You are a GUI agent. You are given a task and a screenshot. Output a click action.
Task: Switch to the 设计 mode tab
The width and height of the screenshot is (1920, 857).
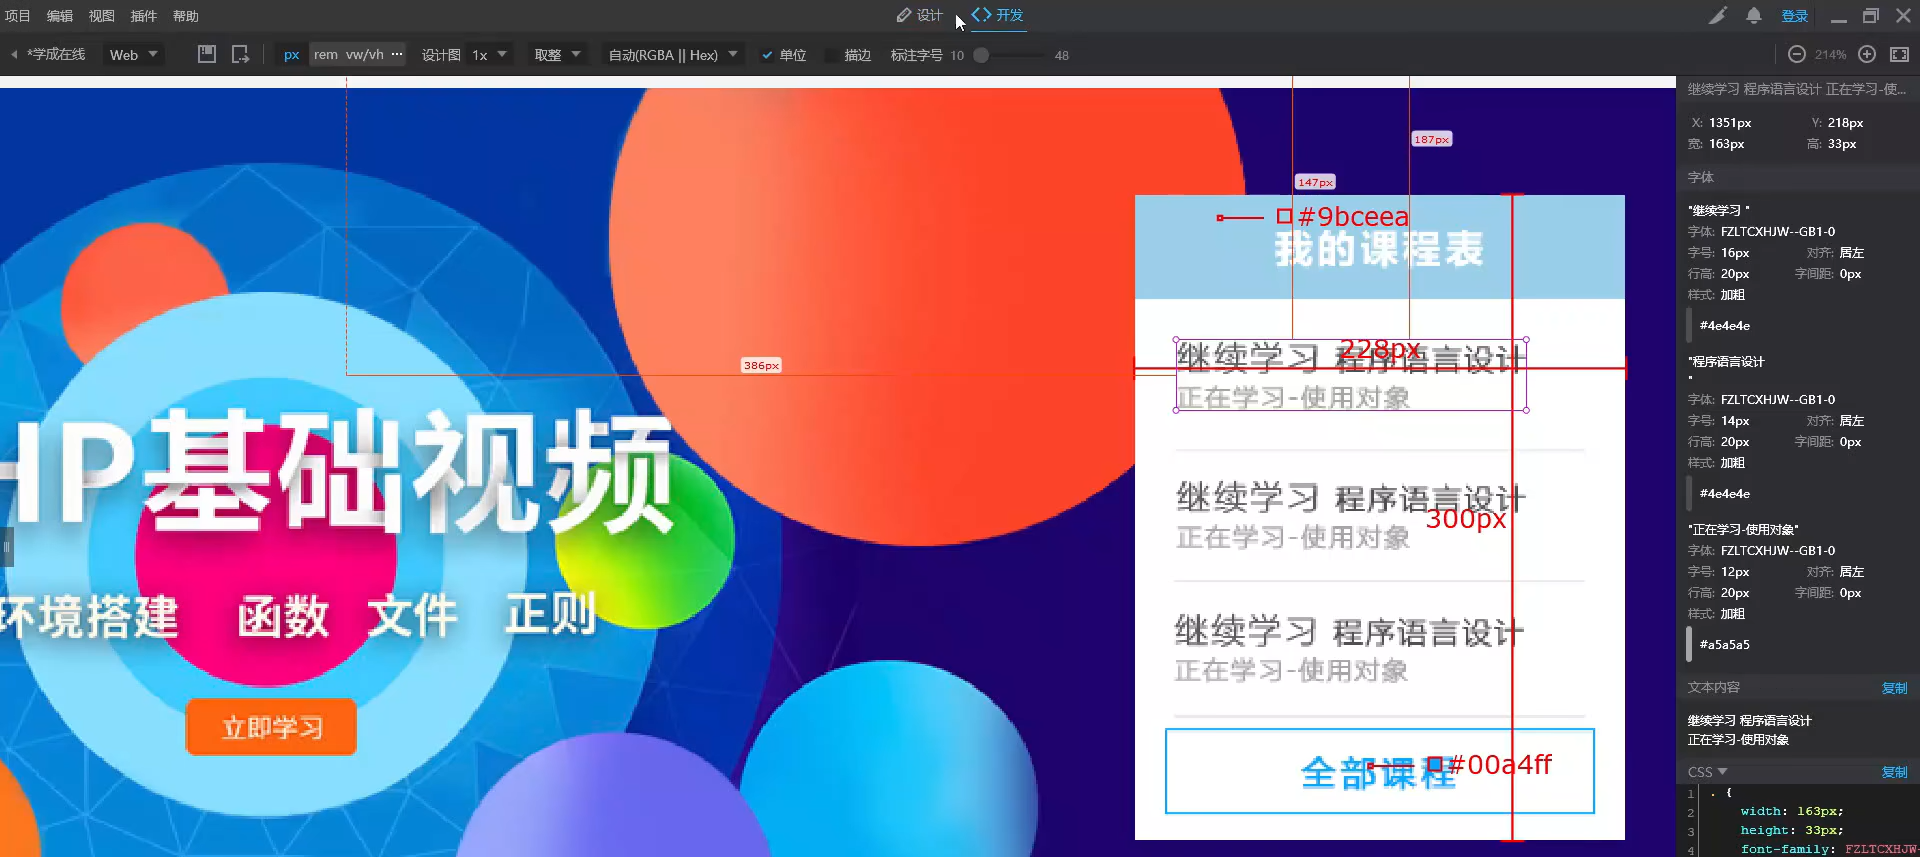(x=920, y=15)
